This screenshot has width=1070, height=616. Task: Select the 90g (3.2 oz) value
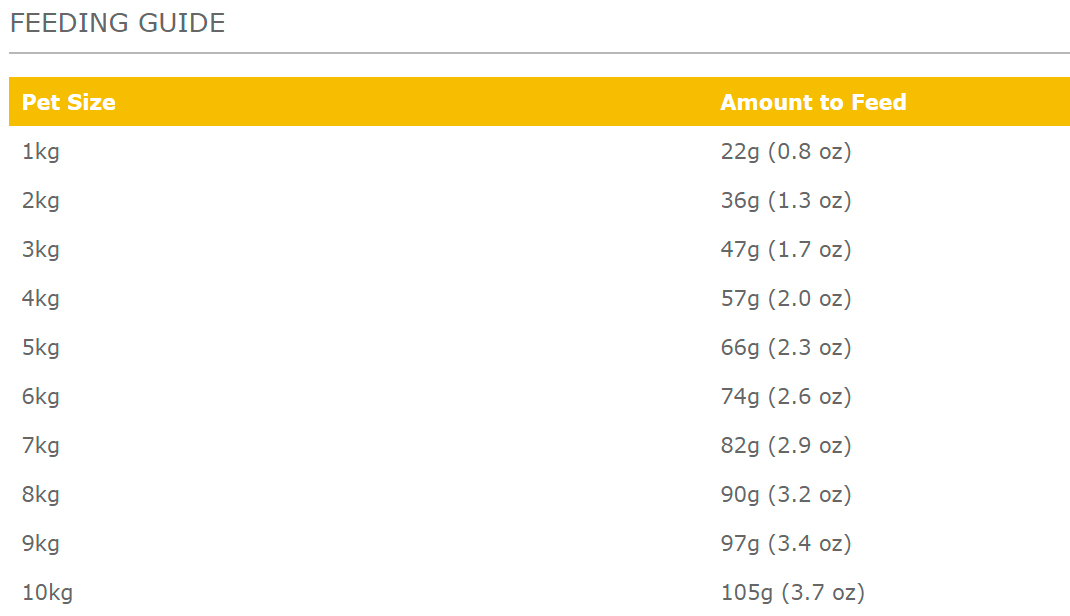pyautogui.click(x=785, y=495)
